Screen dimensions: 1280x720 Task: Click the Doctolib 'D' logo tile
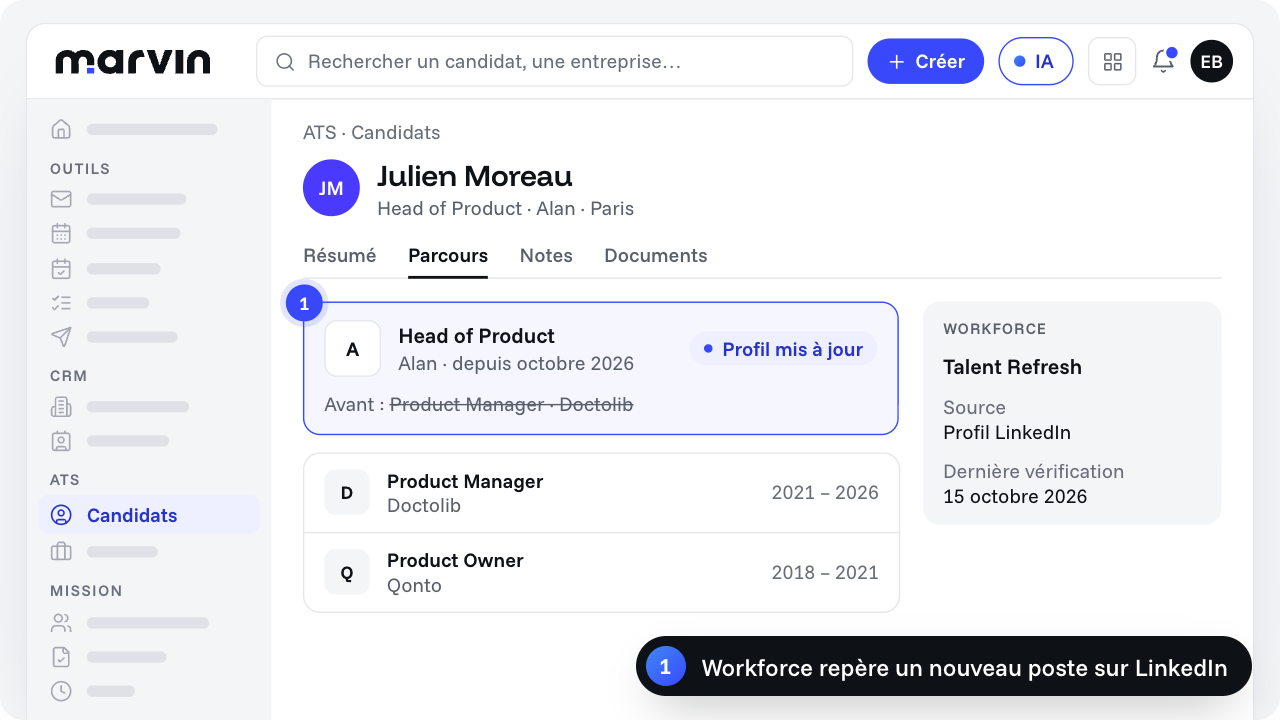(x=347, y=493)
